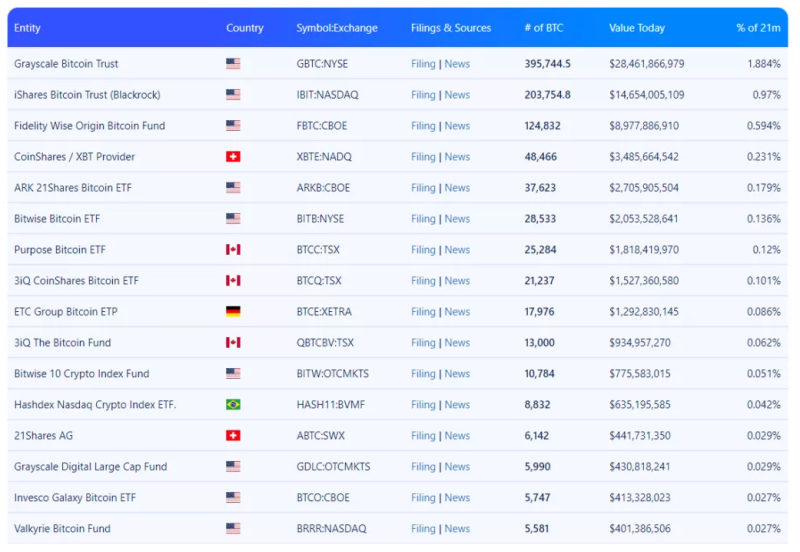Click the Brazilian flag for Hashdex Nasdaq Crypto Index
This screenshot has width=800, height=552.
233,405
